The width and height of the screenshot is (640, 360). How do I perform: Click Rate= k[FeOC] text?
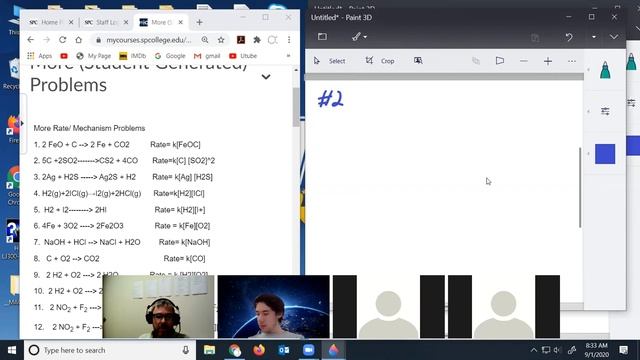175,144
